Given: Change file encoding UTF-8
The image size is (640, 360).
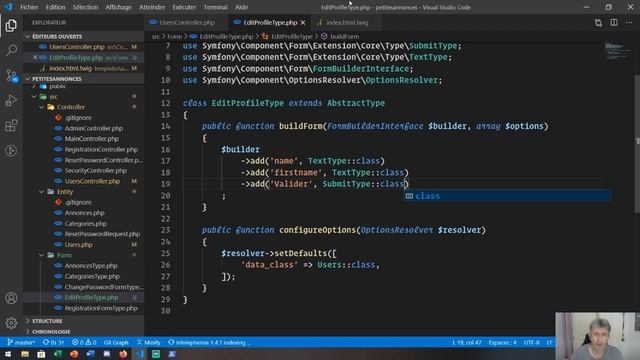Looking at the screenshot, I should pyautogui.click(x=531, y=342).
